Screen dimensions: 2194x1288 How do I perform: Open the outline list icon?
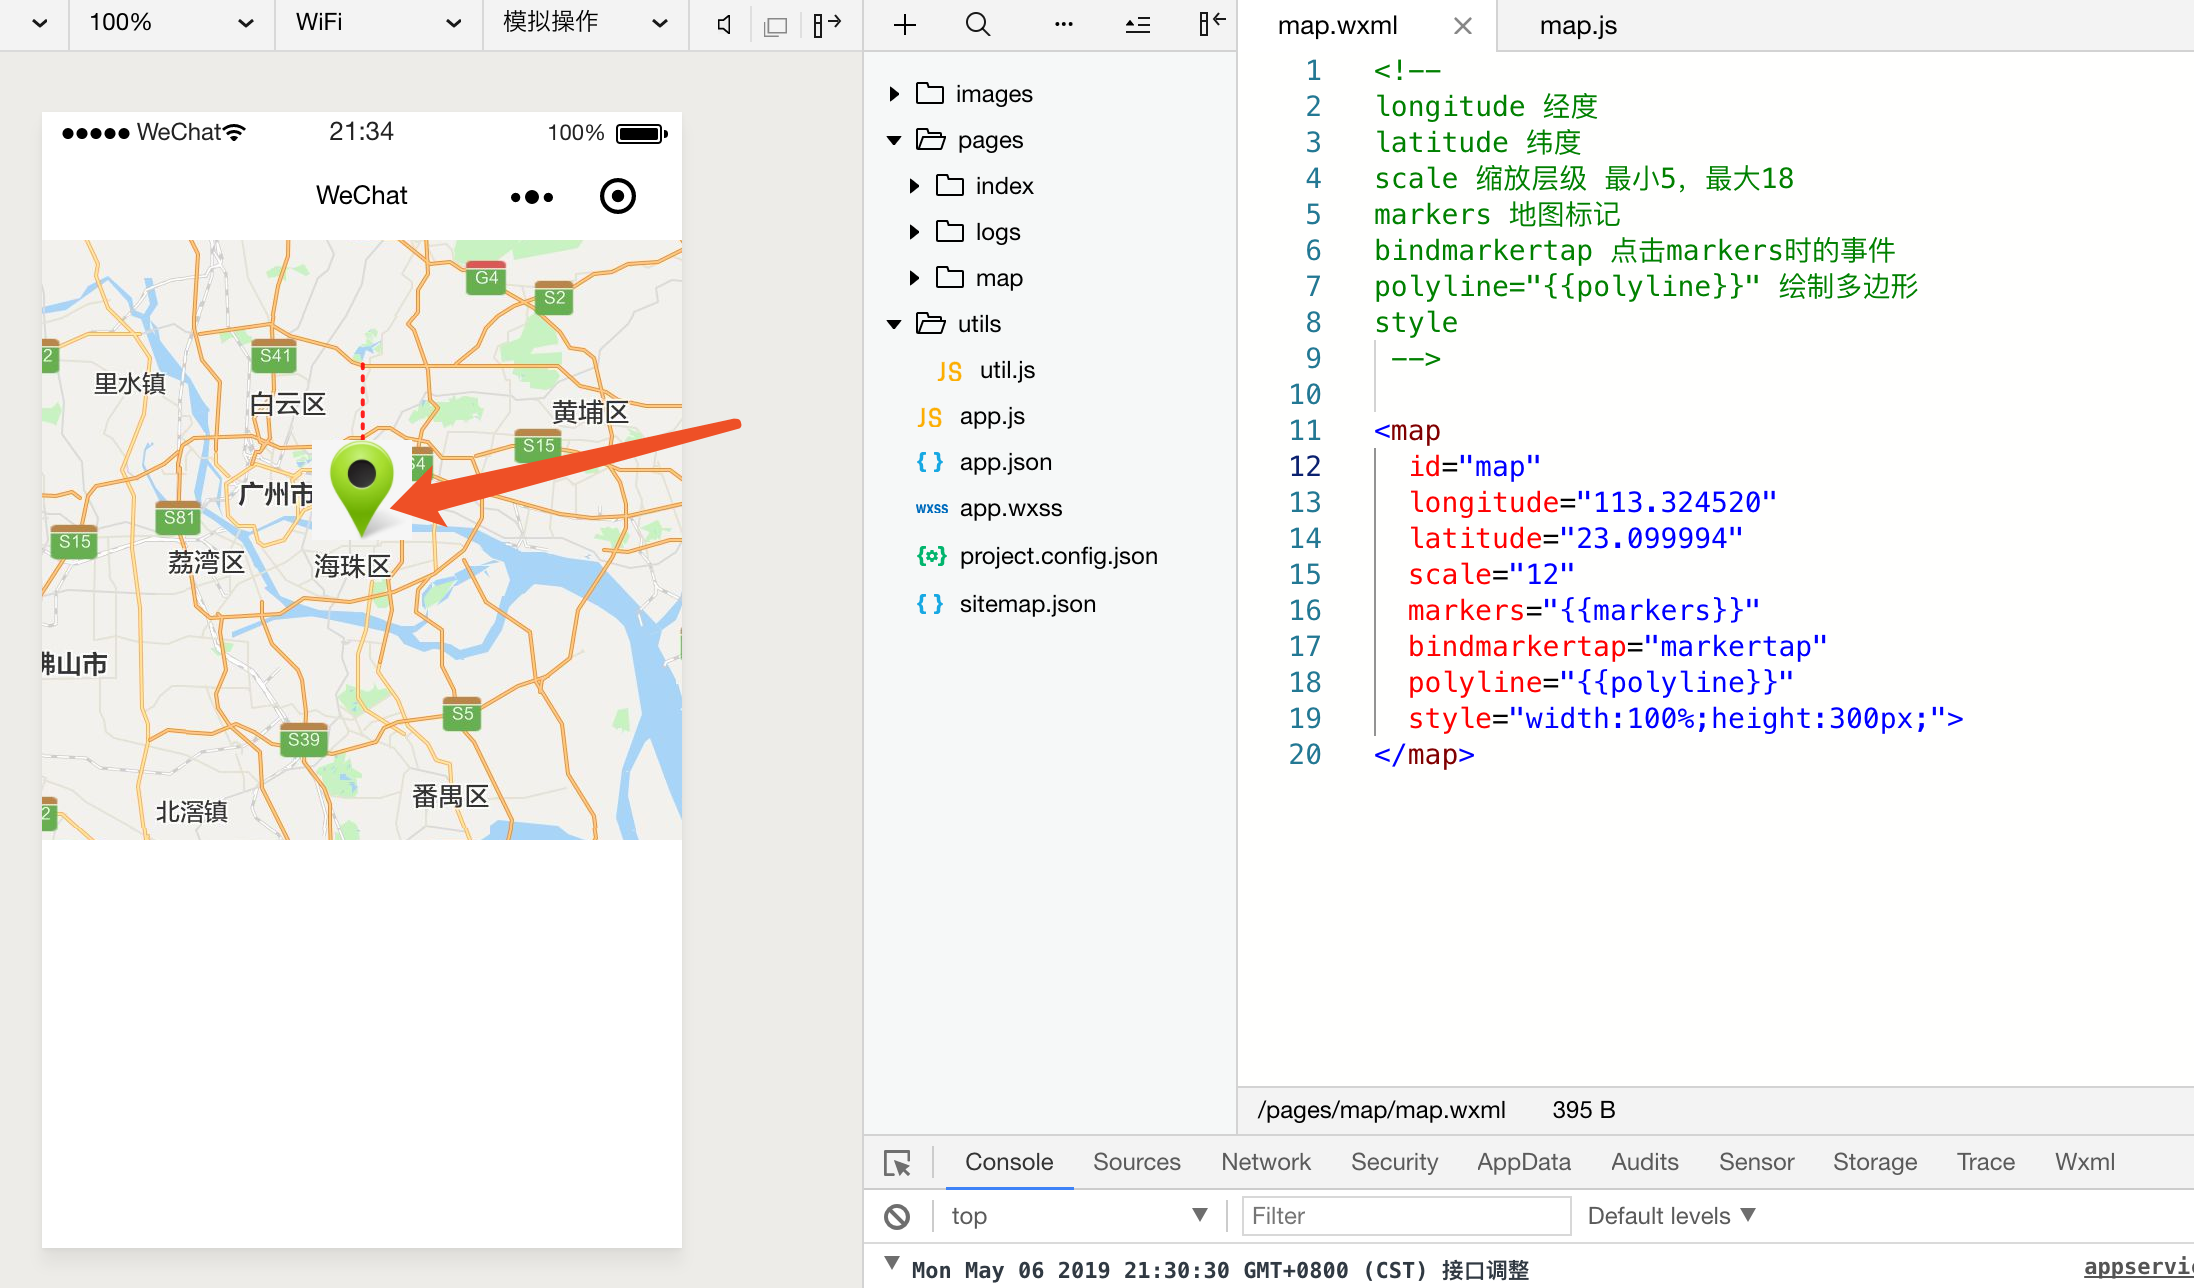tap(1137, 24)
